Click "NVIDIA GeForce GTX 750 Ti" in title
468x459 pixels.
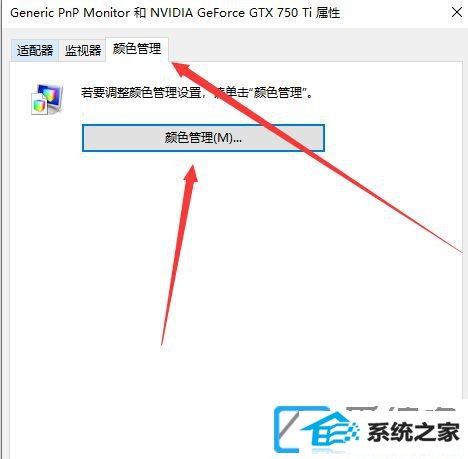tap(231, 13)
